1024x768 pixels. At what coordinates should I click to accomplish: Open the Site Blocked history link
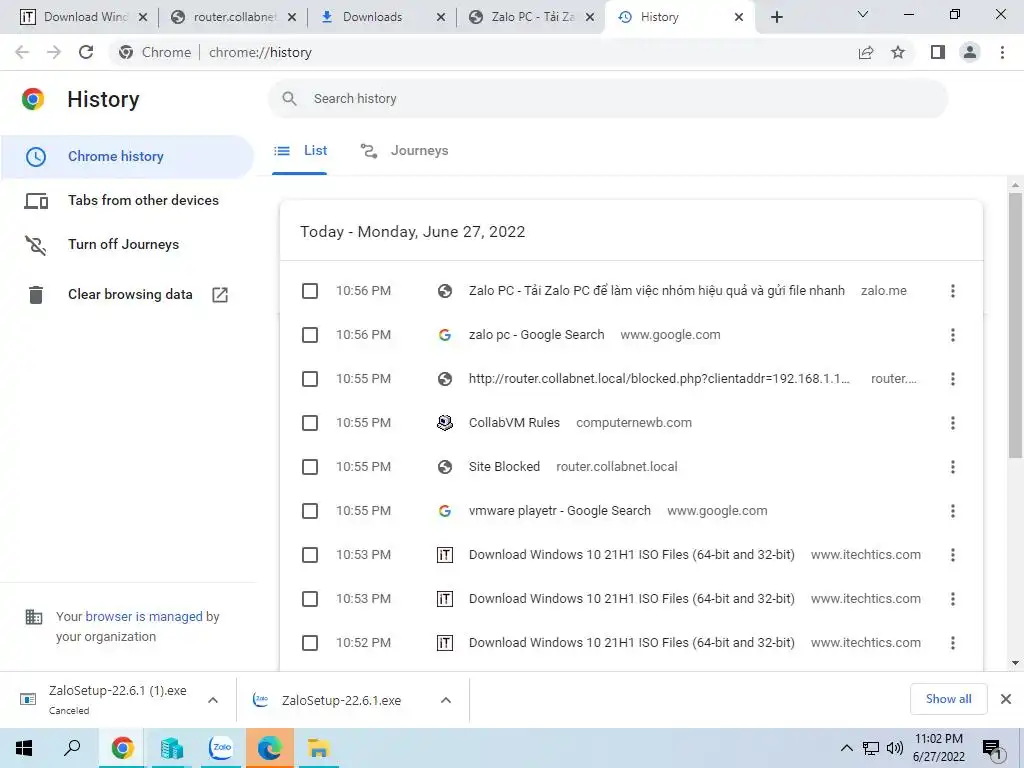click(x=504, y=467)
